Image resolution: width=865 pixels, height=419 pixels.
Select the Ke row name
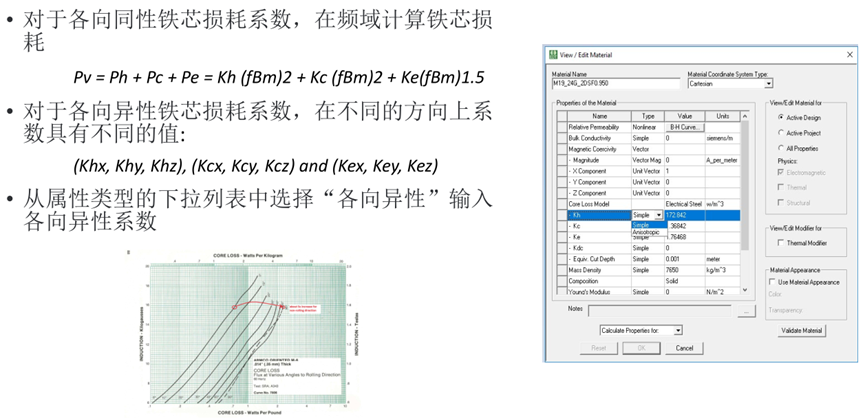click(x=599, y=237)
